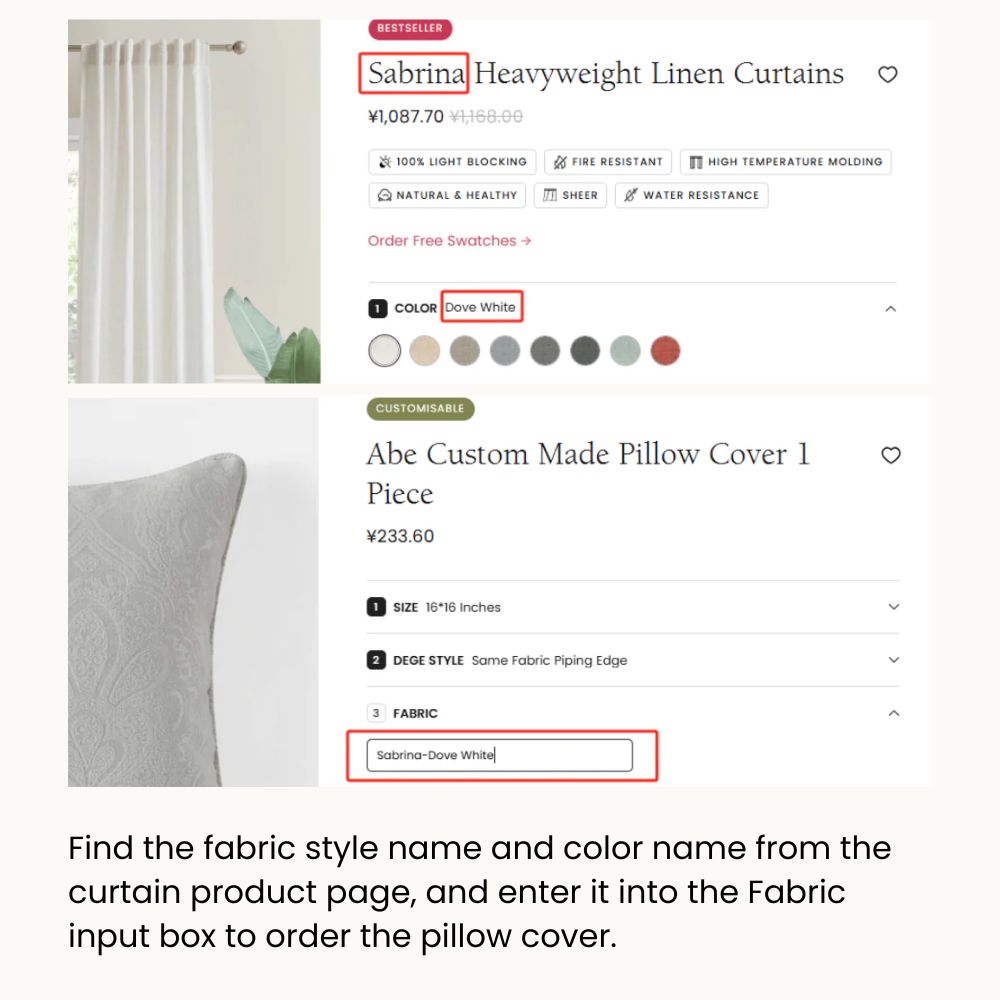The height and width of the screenshot is (1000, 1000).
Task: Expand the Dege Style dropdown
Action: pos(893,660)
